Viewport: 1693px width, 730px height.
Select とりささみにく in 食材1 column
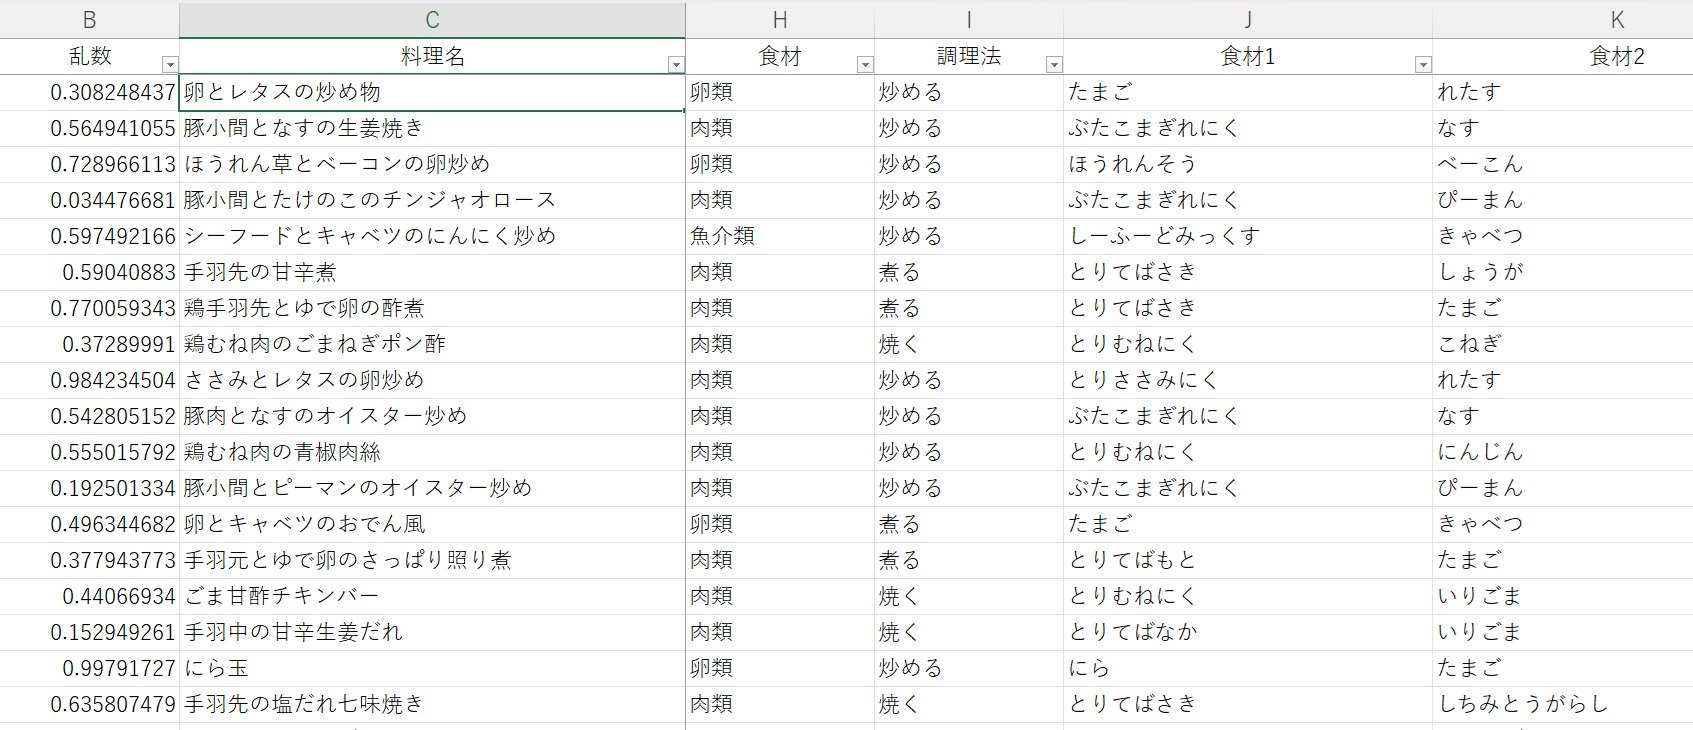(1248, 381)
